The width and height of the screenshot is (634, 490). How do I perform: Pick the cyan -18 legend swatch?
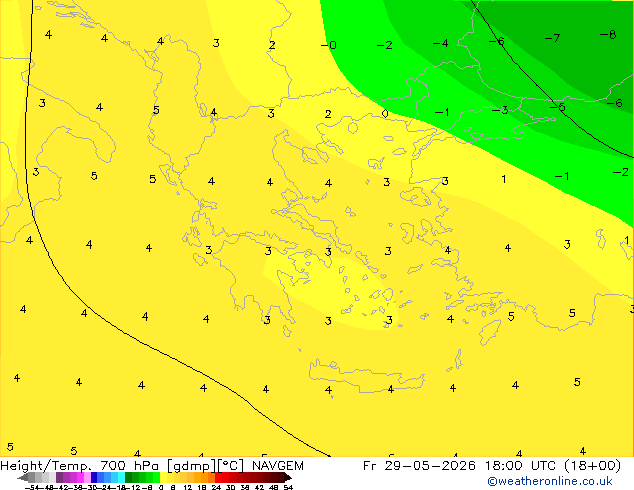point(121,477)
